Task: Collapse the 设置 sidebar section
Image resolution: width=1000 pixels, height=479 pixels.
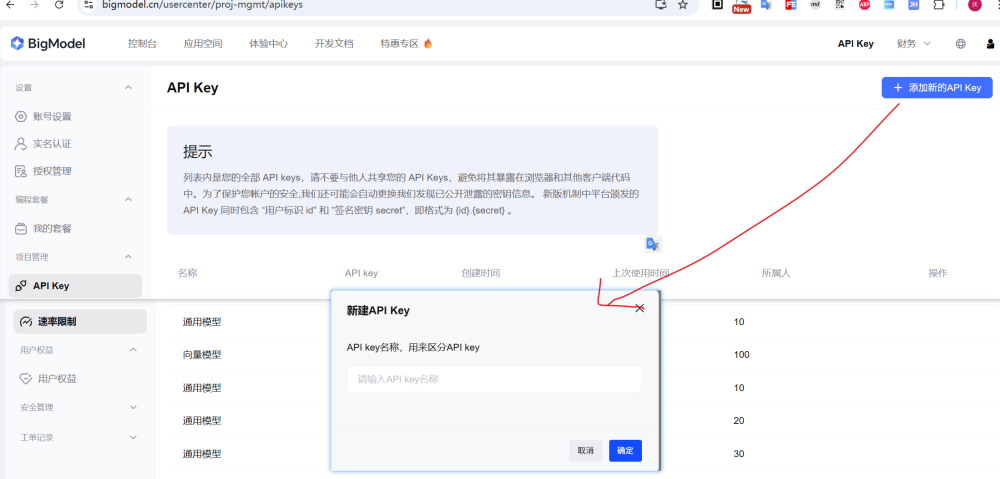Action: 128,88
